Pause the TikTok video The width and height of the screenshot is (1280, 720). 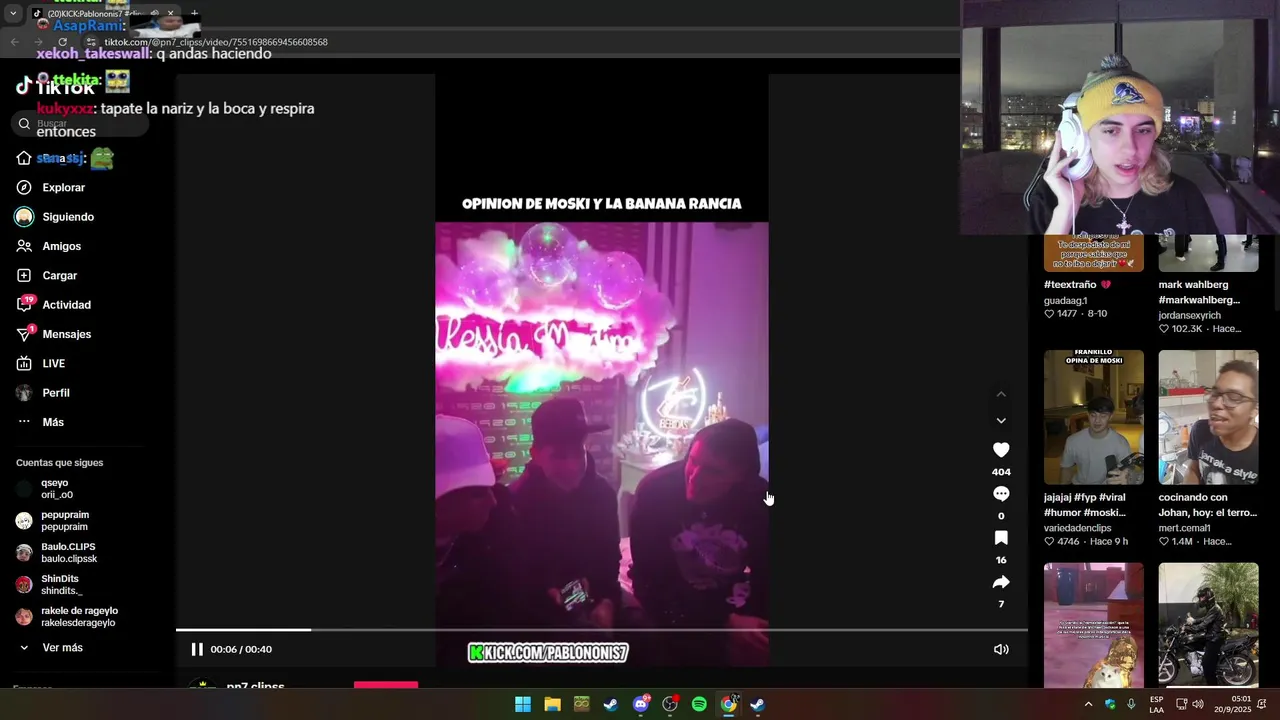(x=197, y=649)
